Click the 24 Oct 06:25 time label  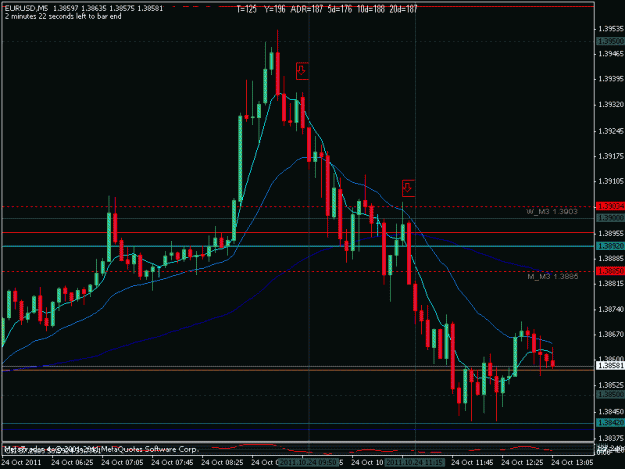point(72,463)
